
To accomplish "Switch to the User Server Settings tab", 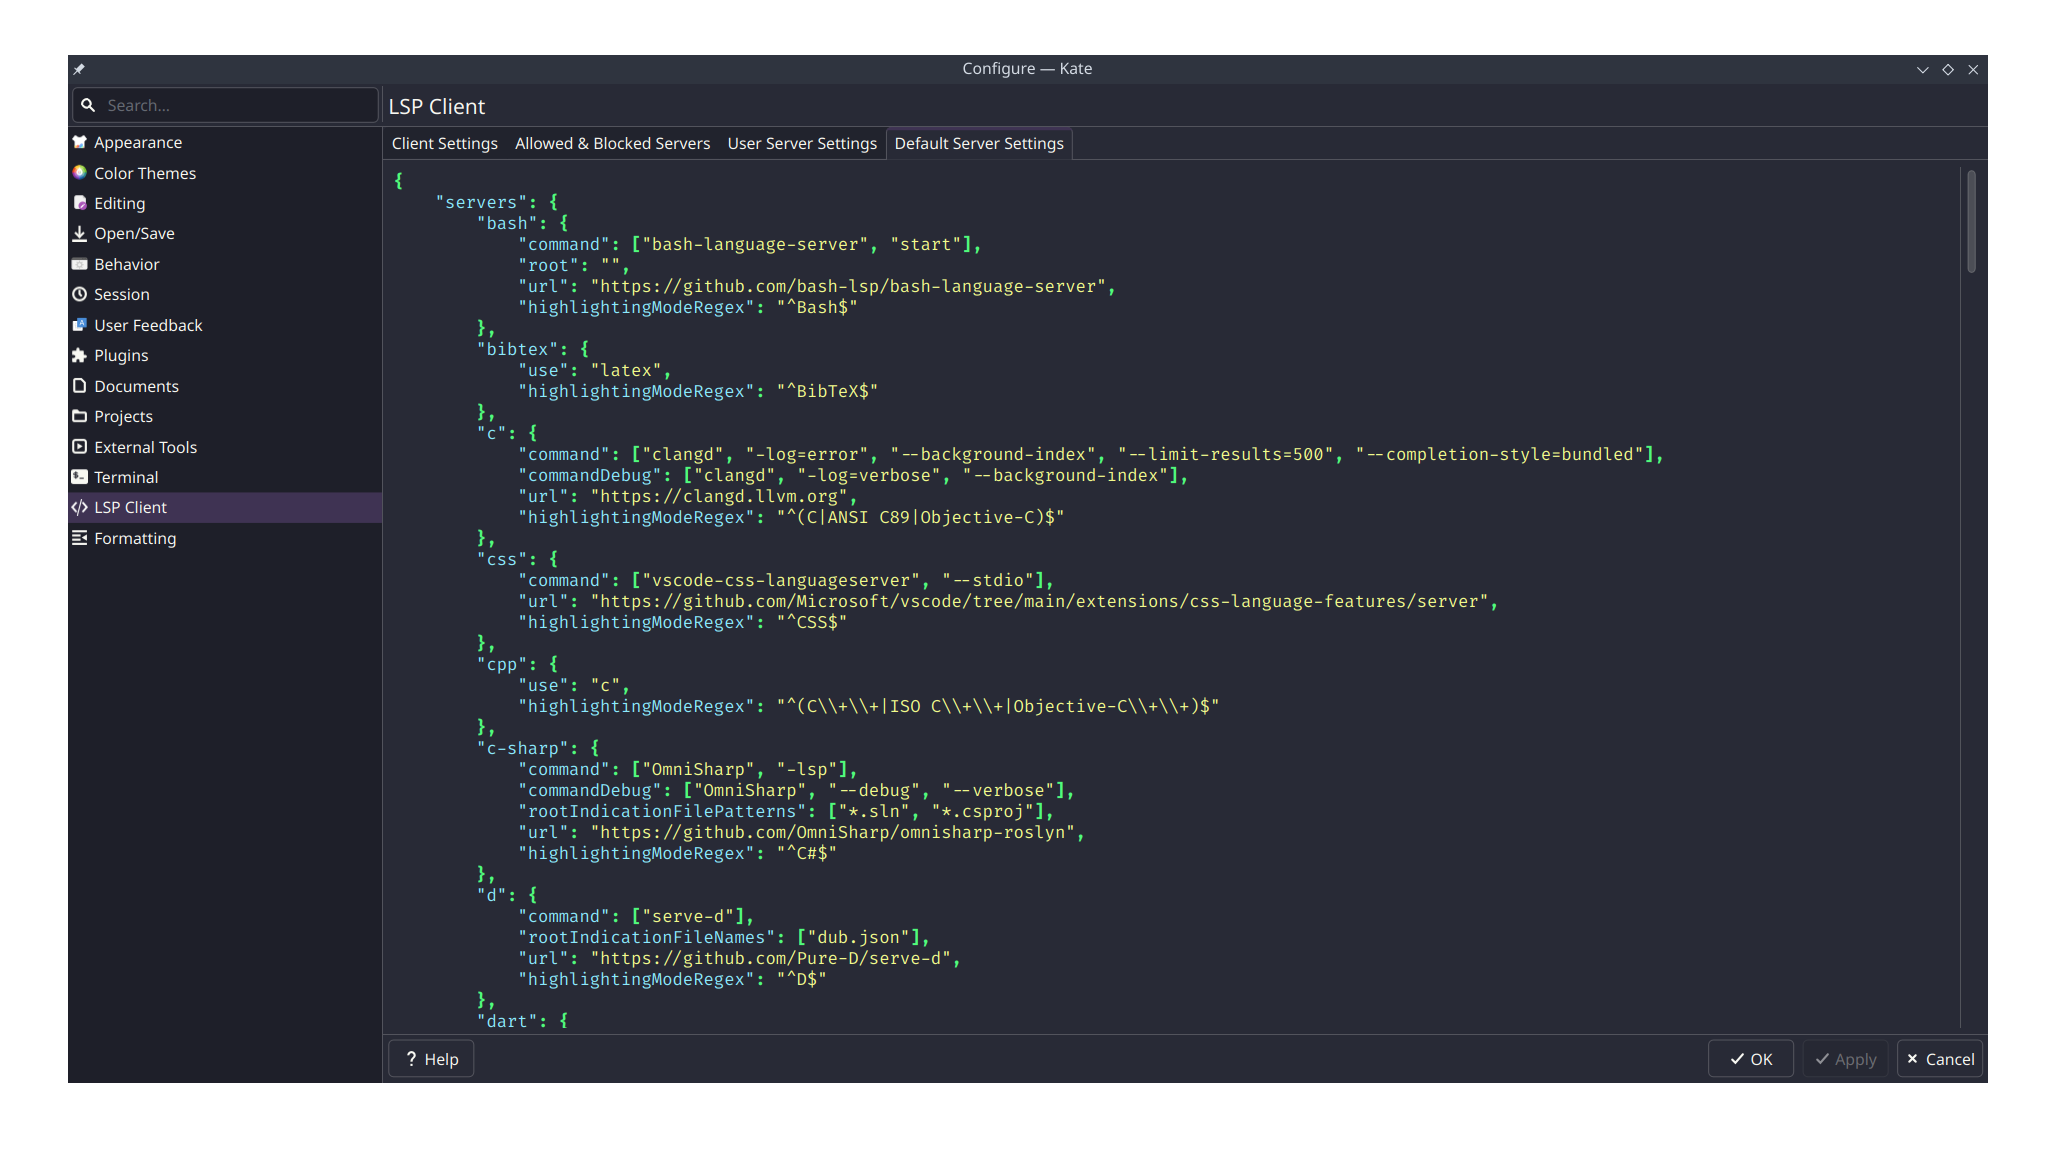I will coord(802,143).
